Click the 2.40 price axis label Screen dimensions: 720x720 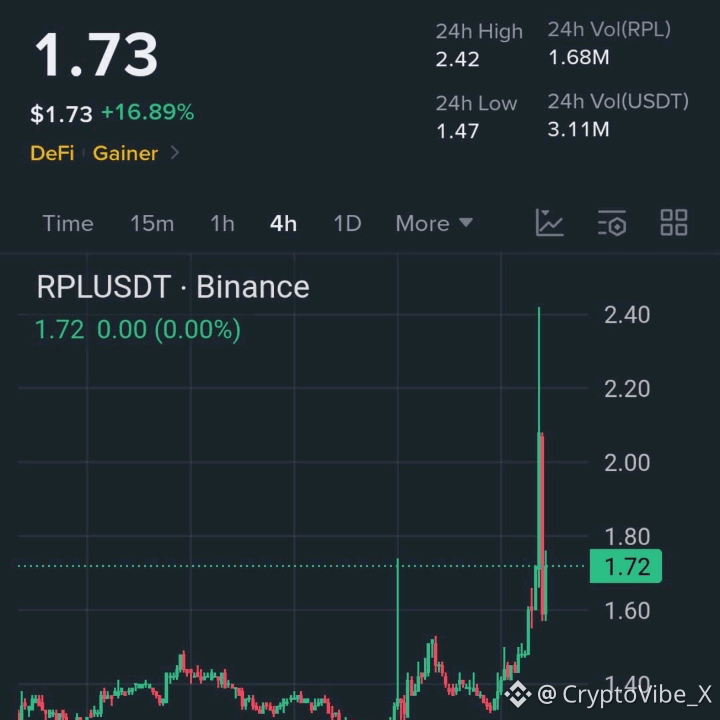pyautogui.click(x=627, y=315)
